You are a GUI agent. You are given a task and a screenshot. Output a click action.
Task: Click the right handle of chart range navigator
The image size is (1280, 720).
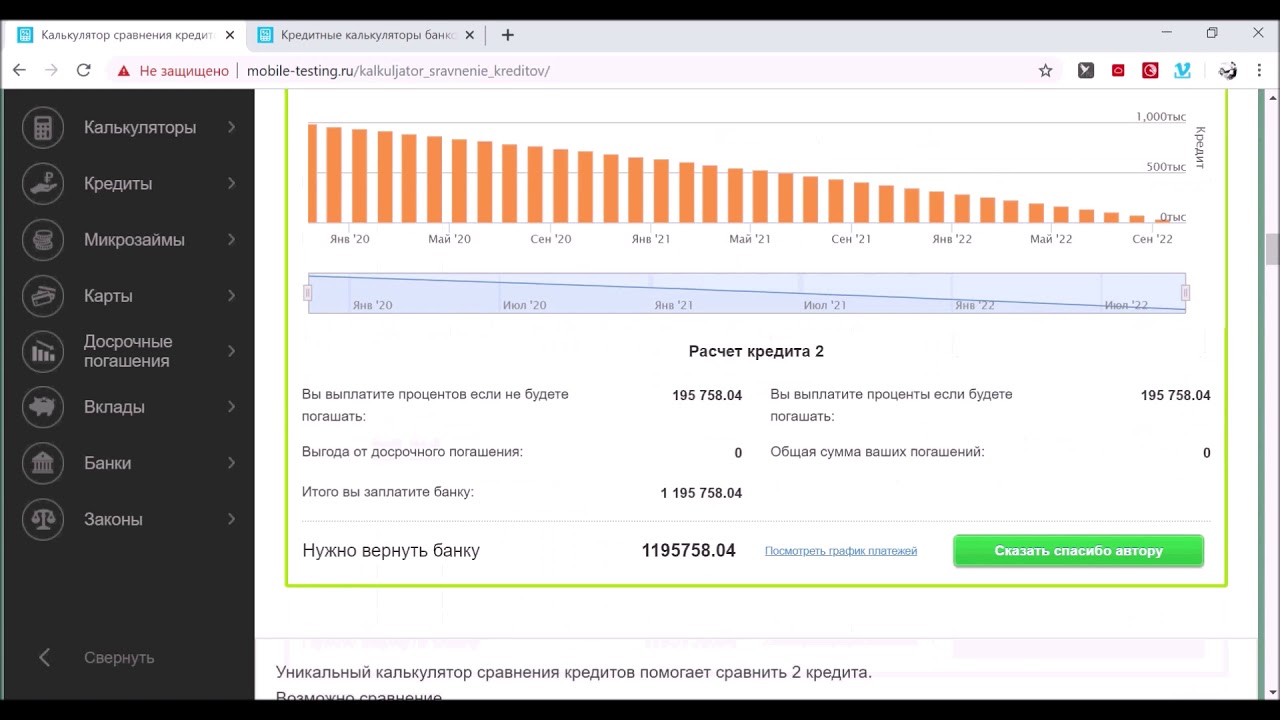click(x=1185, y=293)
